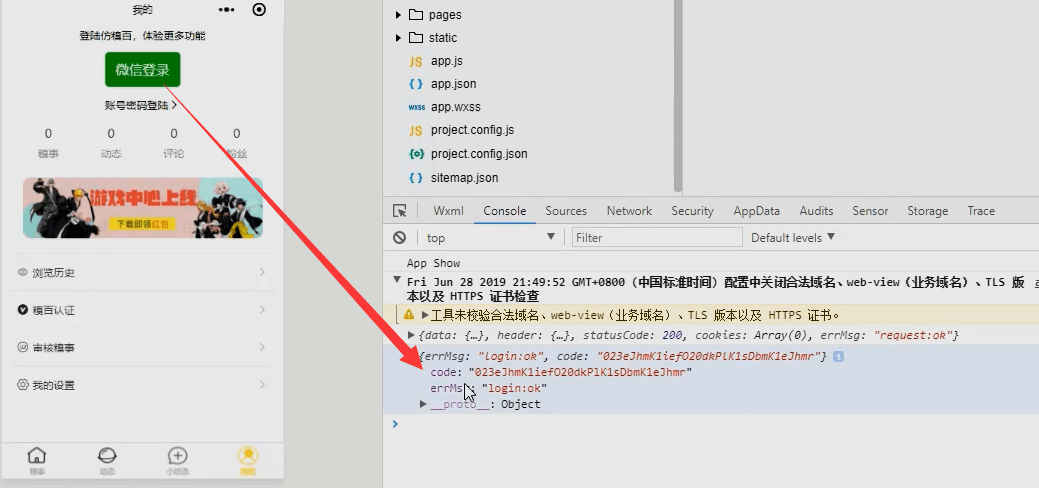Clear the console with the ban icon

point(399,237)
